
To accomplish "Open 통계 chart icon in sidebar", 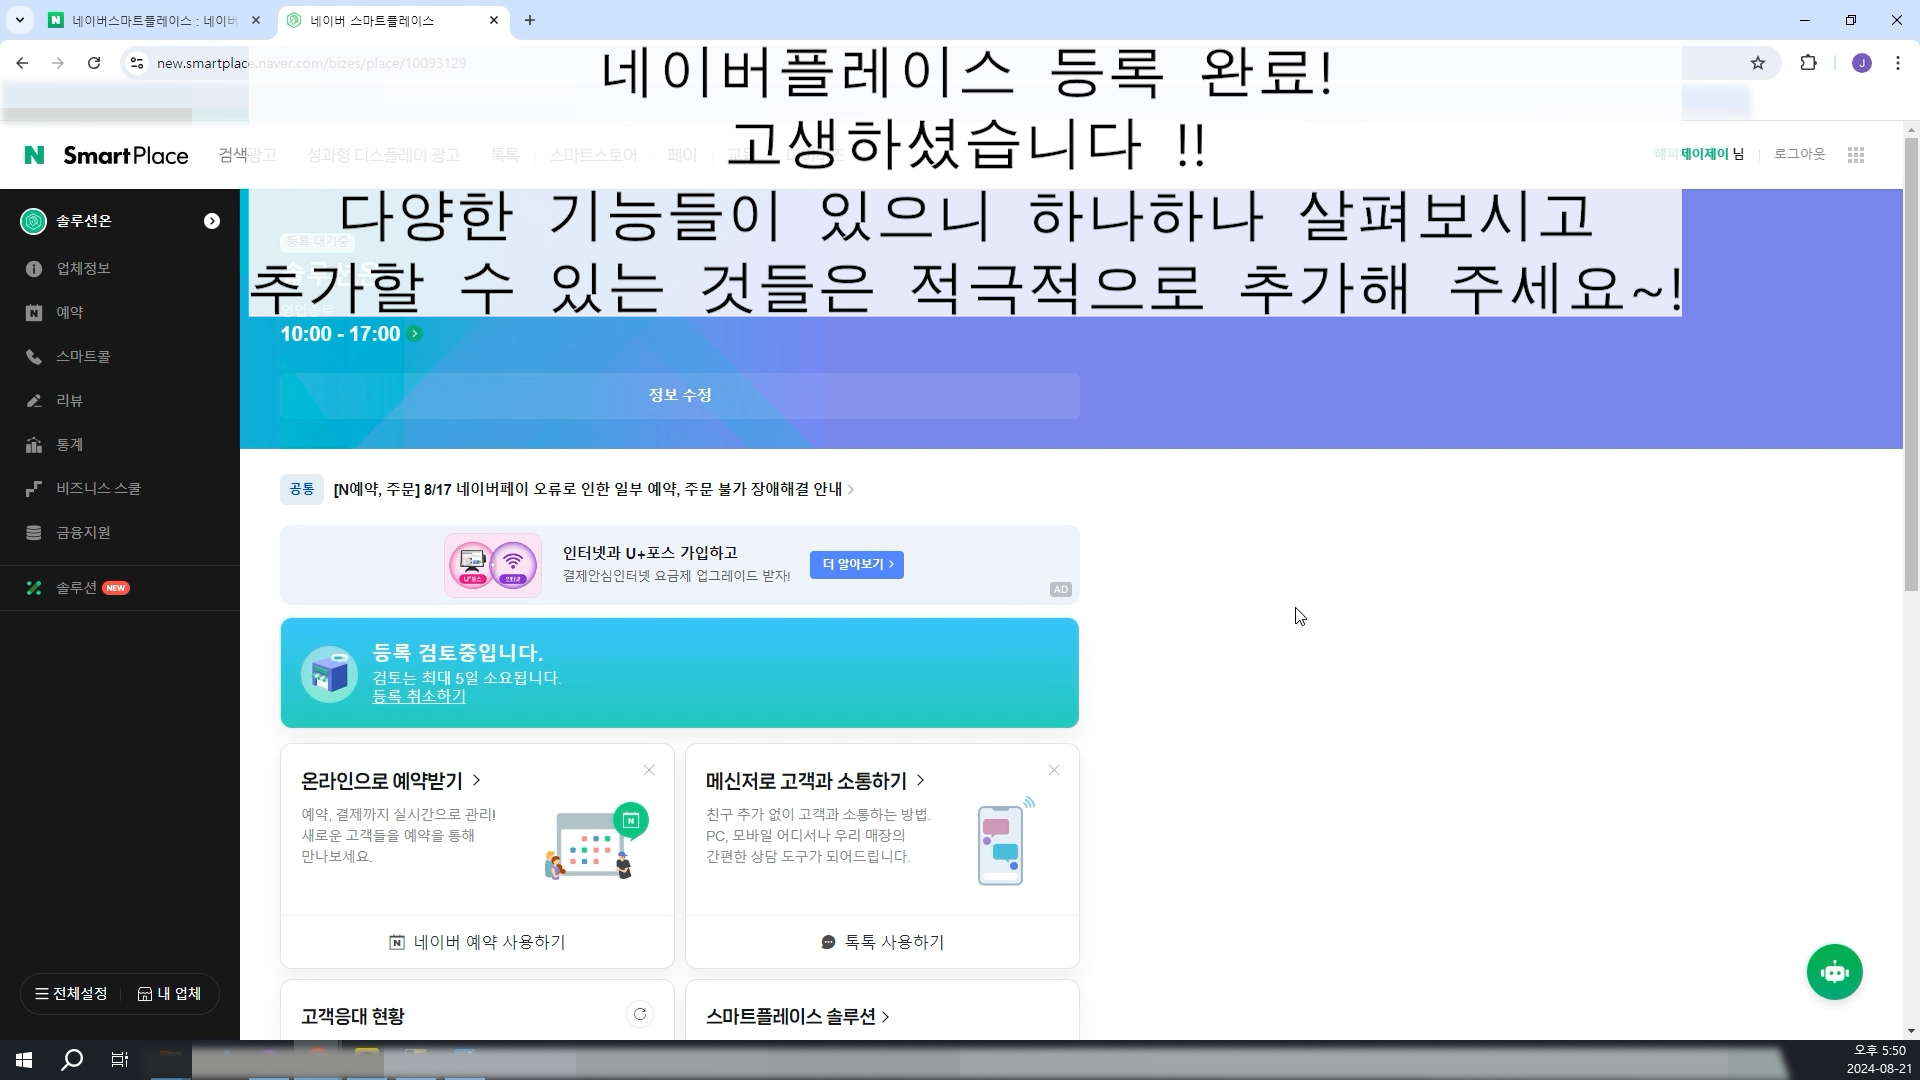I will pyautogui.click(x=34, y=445).
